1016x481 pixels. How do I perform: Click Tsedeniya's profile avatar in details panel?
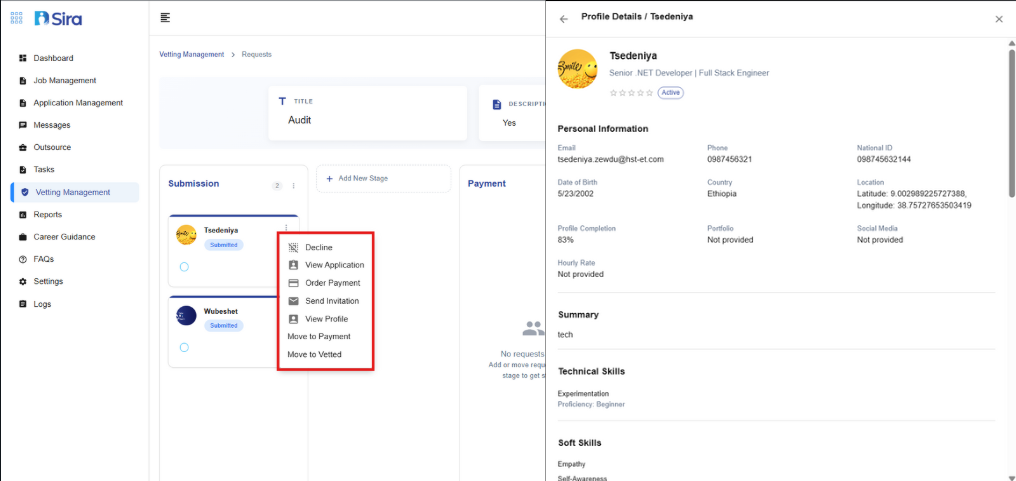coord(576,69)
